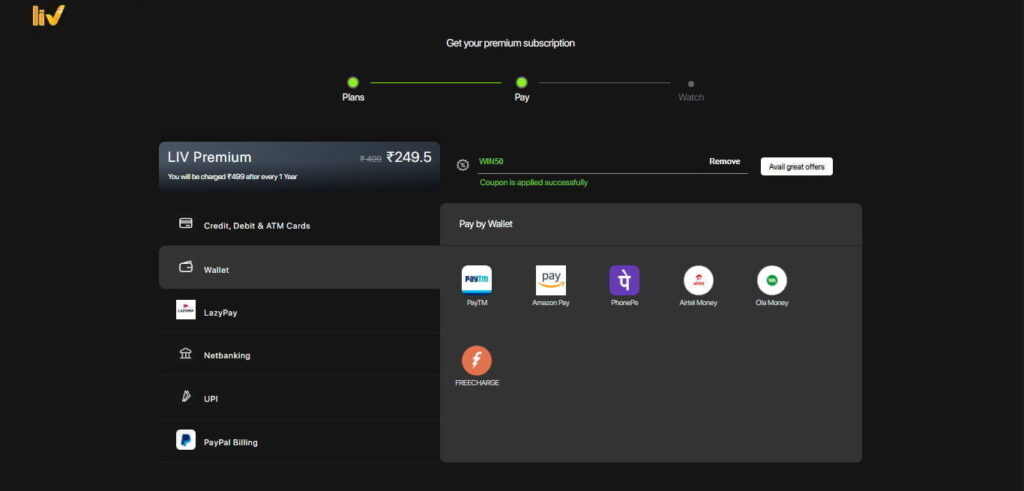Click the 'Pay by Wallet' heading

486,224
